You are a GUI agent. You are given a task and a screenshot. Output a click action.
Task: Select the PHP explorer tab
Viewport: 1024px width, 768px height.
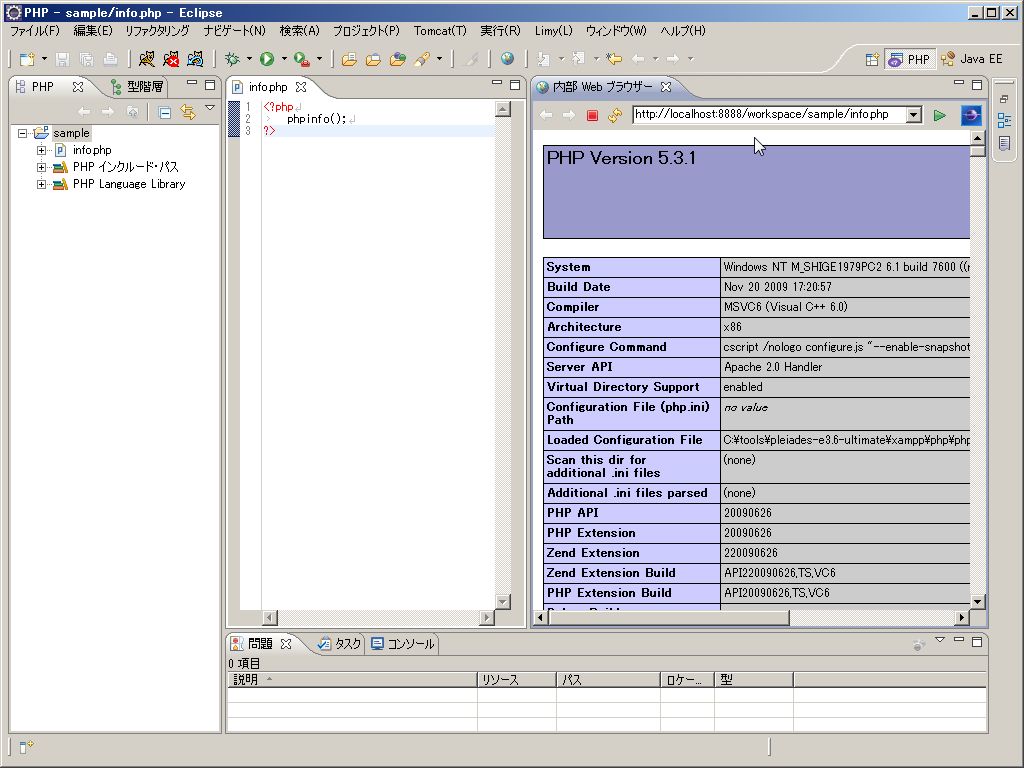pos(43,86)
